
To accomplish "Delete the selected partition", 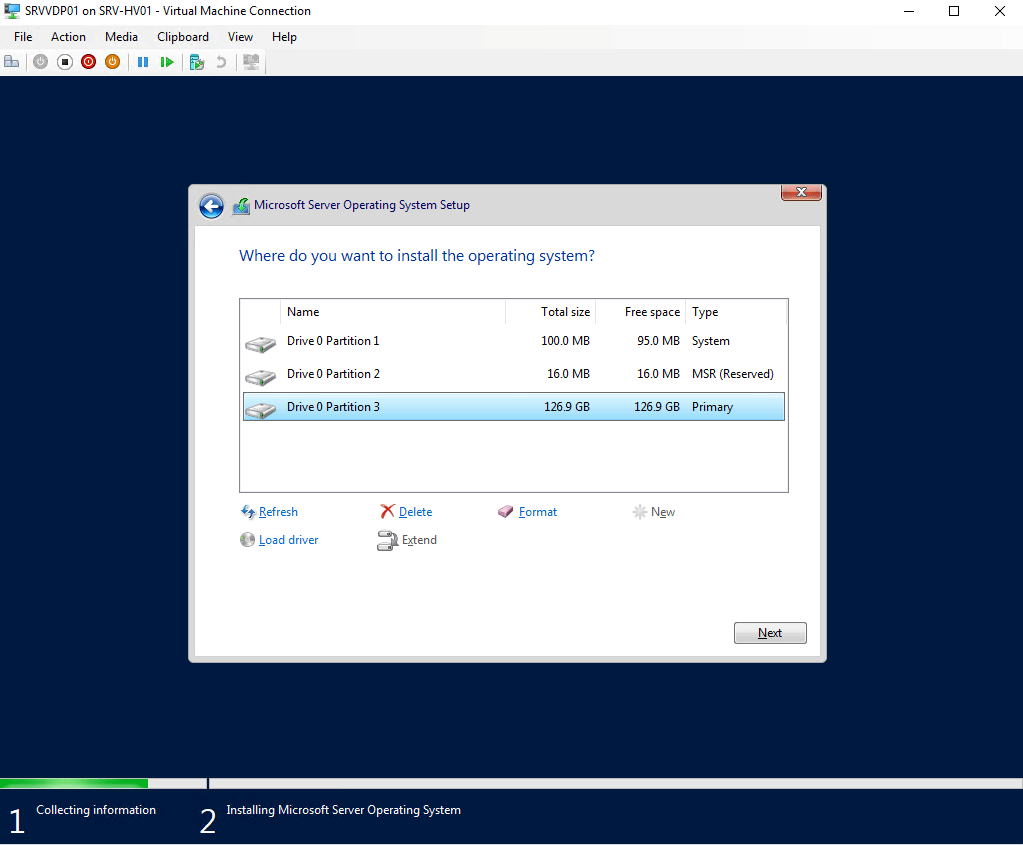I will click(x=415, y=512).
